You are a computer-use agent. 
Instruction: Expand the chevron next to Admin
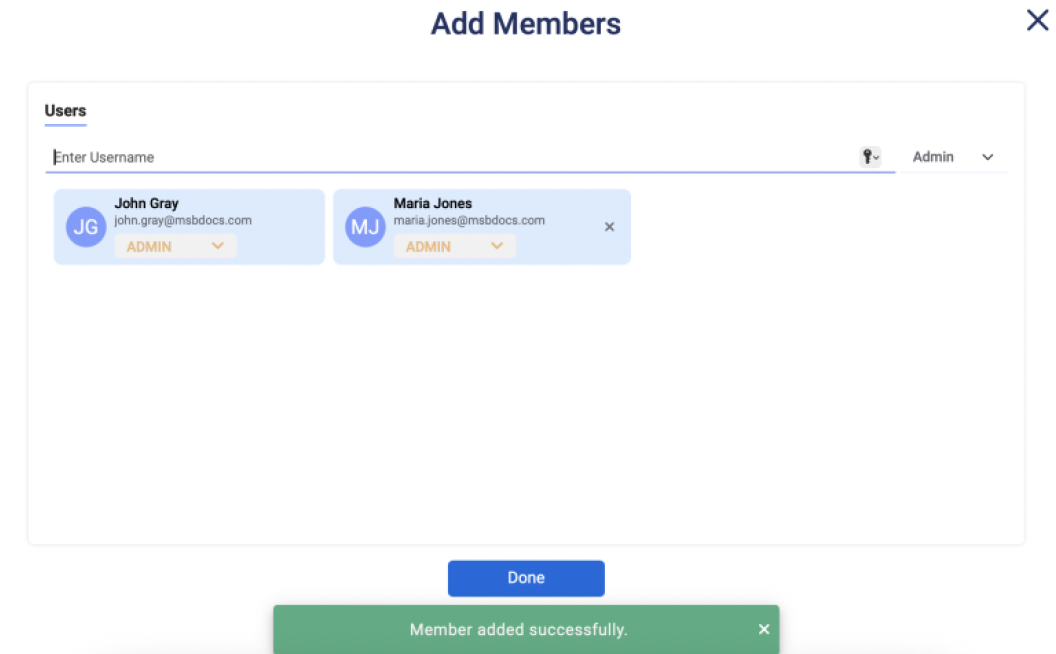(x=987, y=157)
